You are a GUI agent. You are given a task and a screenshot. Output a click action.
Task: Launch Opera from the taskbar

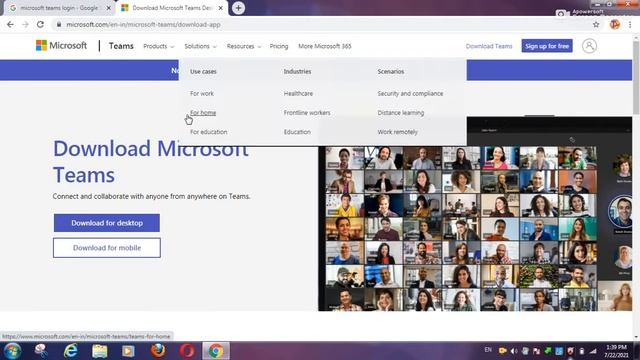point(187,351)
